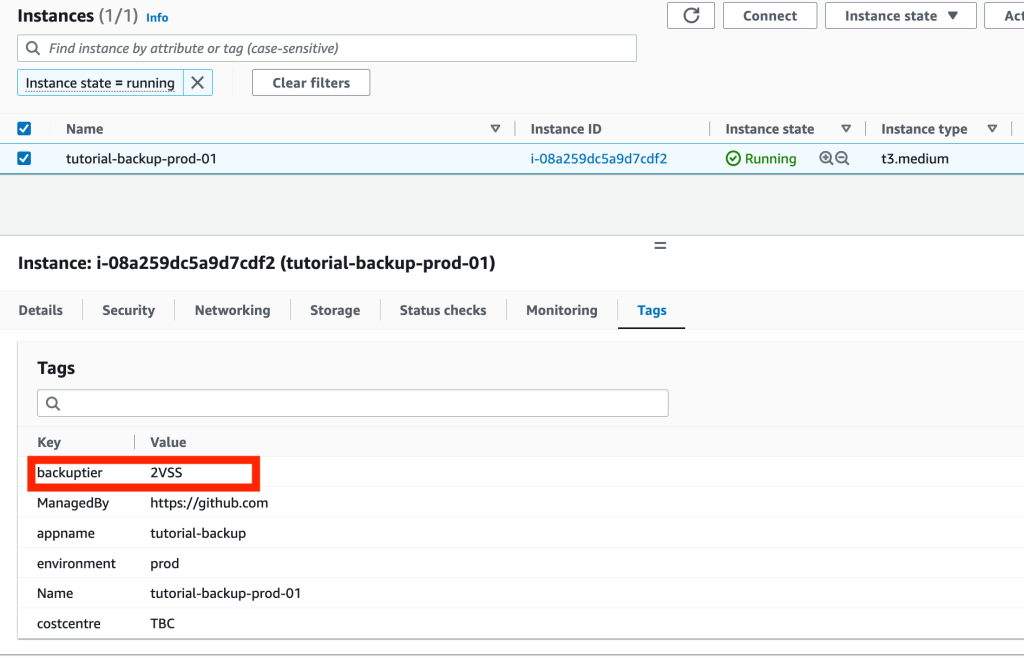
Task: Click the zoom-out magnifier beside Running
Action: coord(842,158)
